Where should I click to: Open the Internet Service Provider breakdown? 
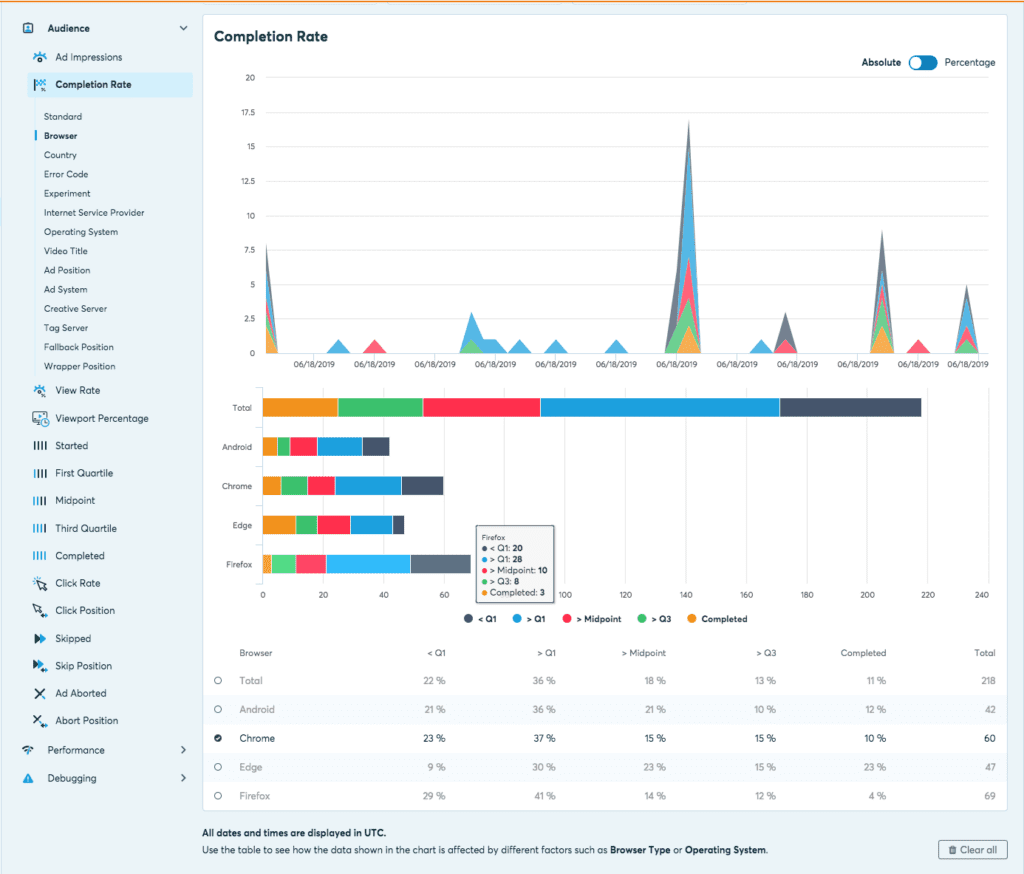(x=94, y=213)
